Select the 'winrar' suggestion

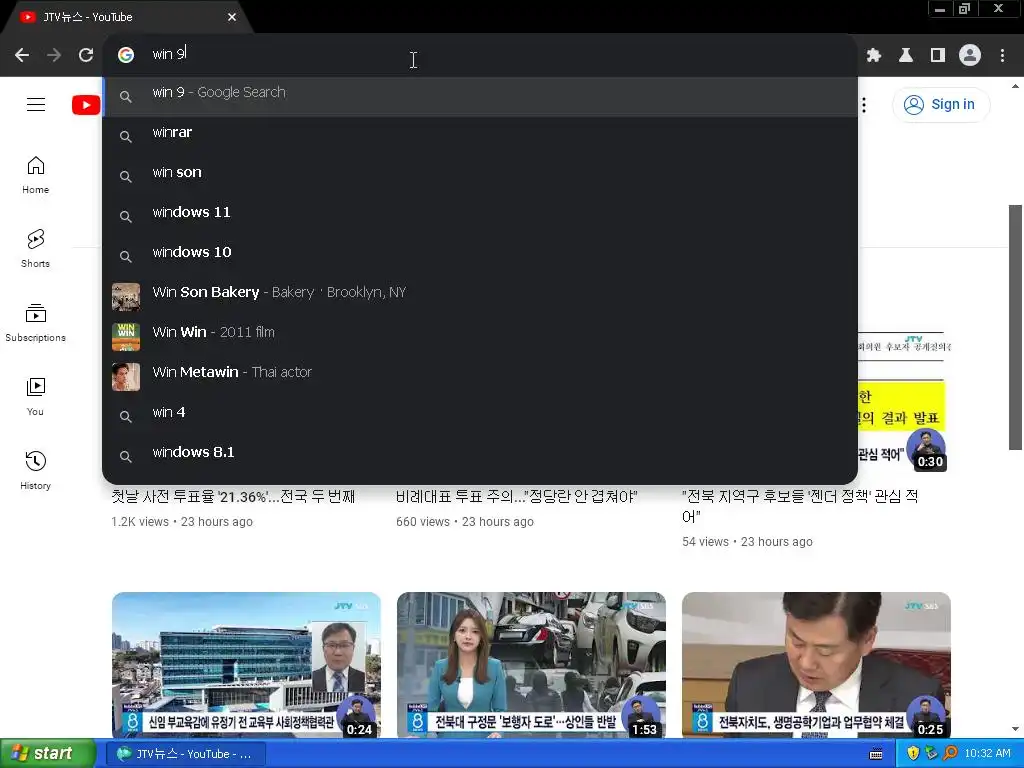click(x=480, y=136)
